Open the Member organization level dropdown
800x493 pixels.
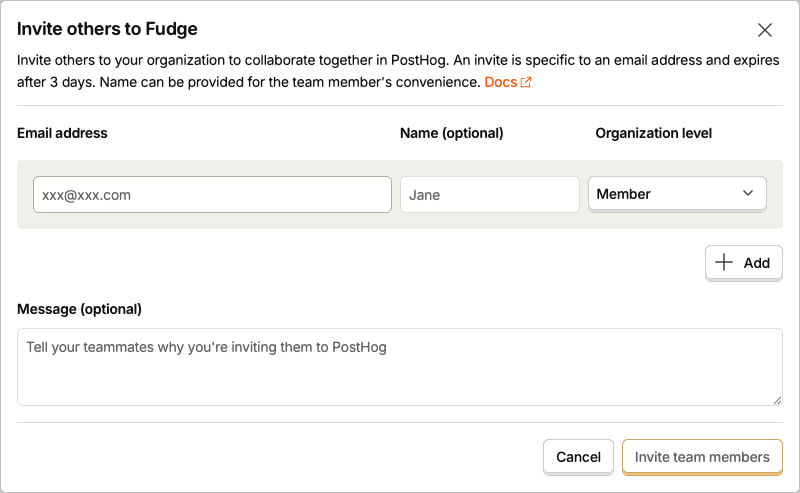point(677,194)
